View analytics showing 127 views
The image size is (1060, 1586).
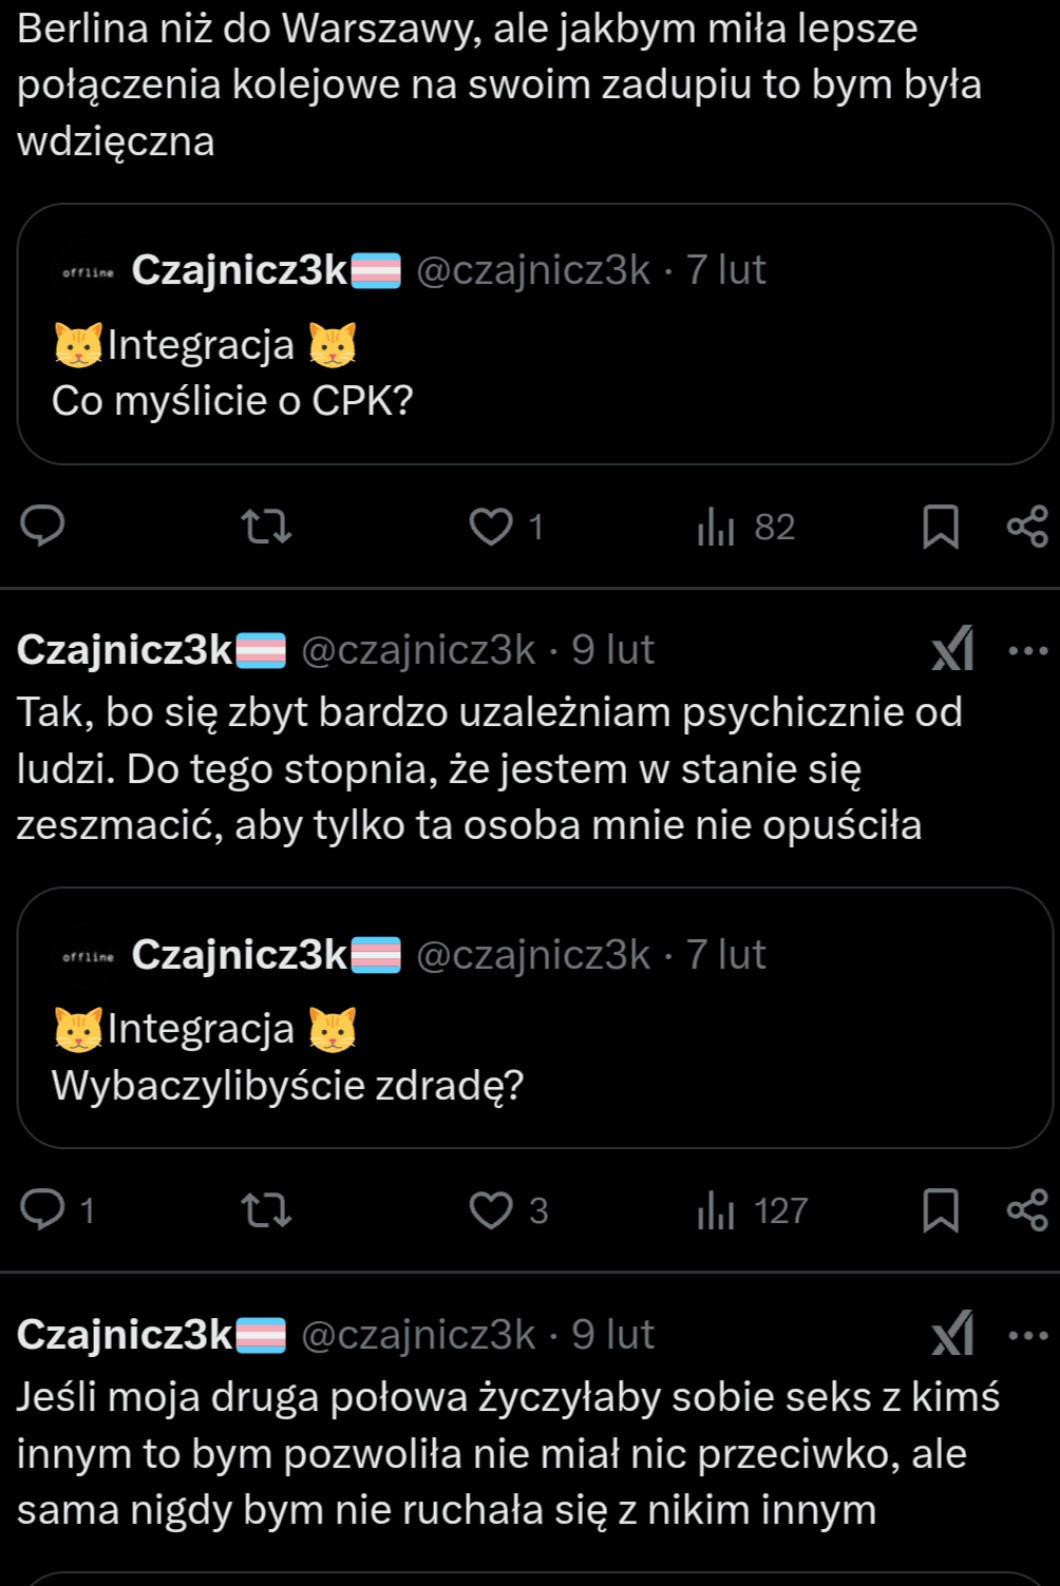(752, 1211)
